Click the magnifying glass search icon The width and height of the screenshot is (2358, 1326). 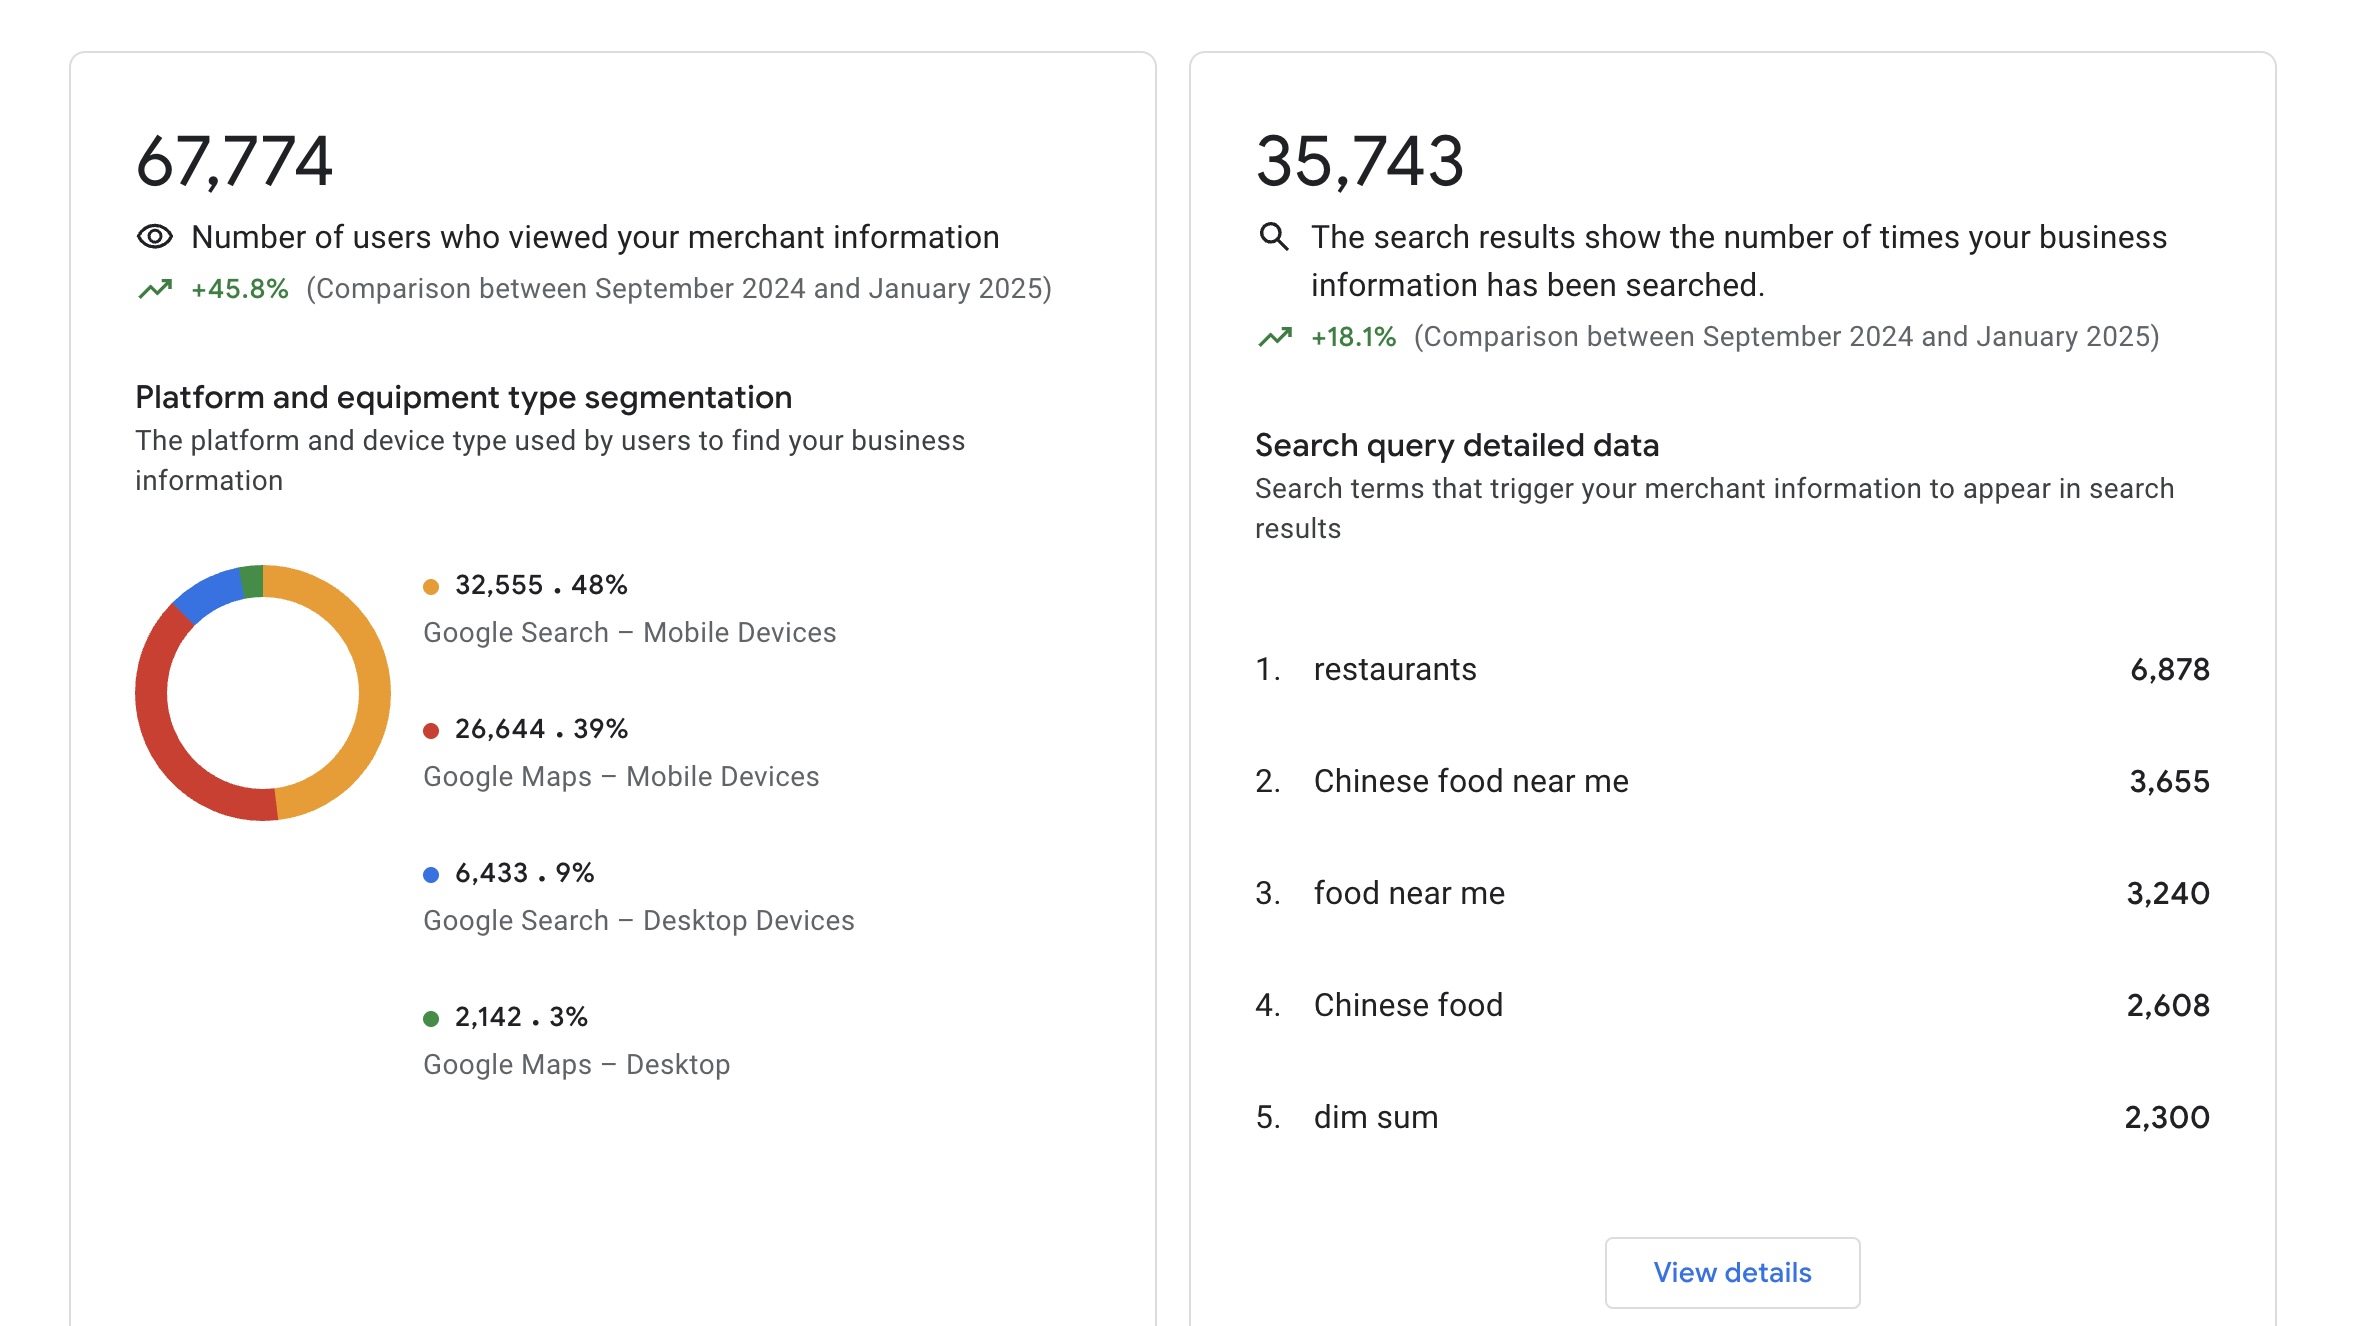point(1273,237)
